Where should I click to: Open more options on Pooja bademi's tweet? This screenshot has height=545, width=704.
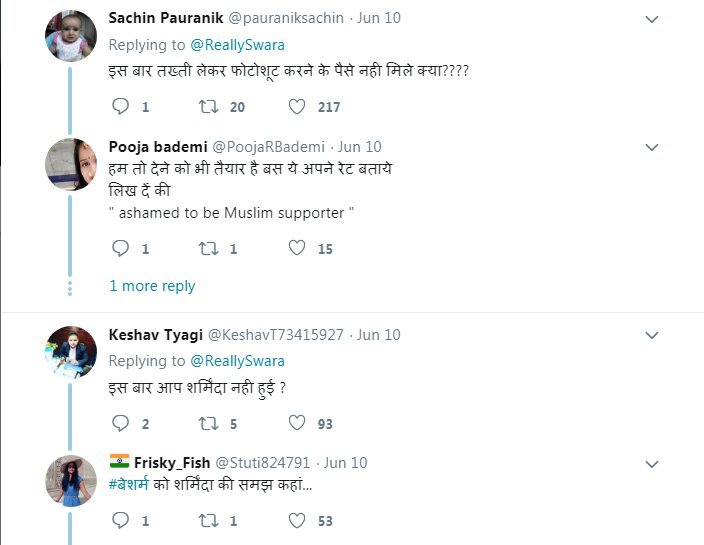coord(652,148)
